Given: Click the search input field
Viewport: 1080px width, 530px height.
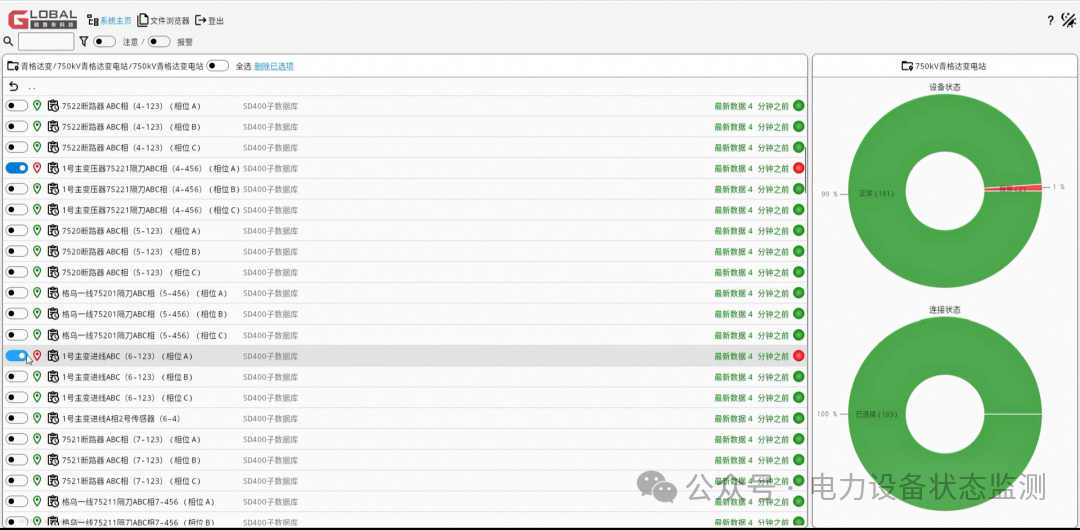Looking at the screenshot, I should click(46, 41).
